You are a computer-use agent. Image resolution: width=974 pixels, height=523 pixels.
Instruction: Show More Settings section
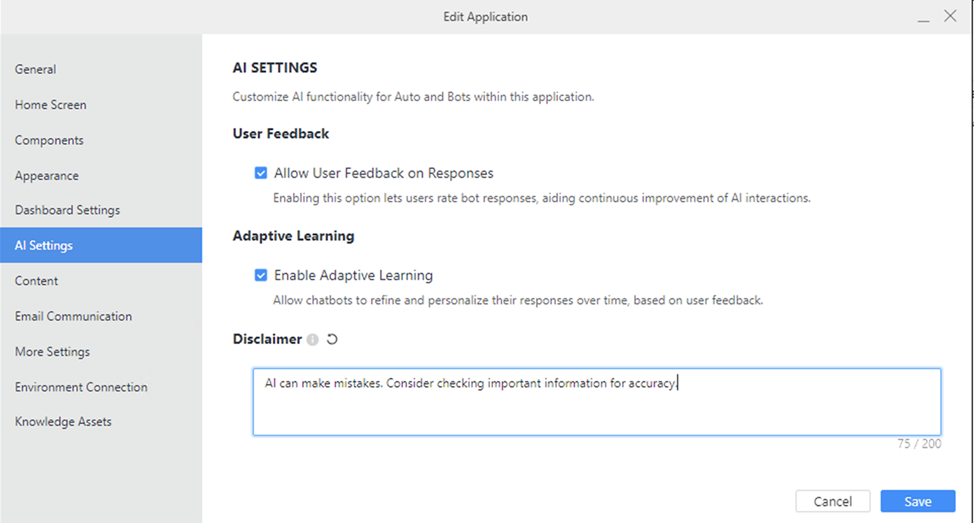tap(52, 352)
